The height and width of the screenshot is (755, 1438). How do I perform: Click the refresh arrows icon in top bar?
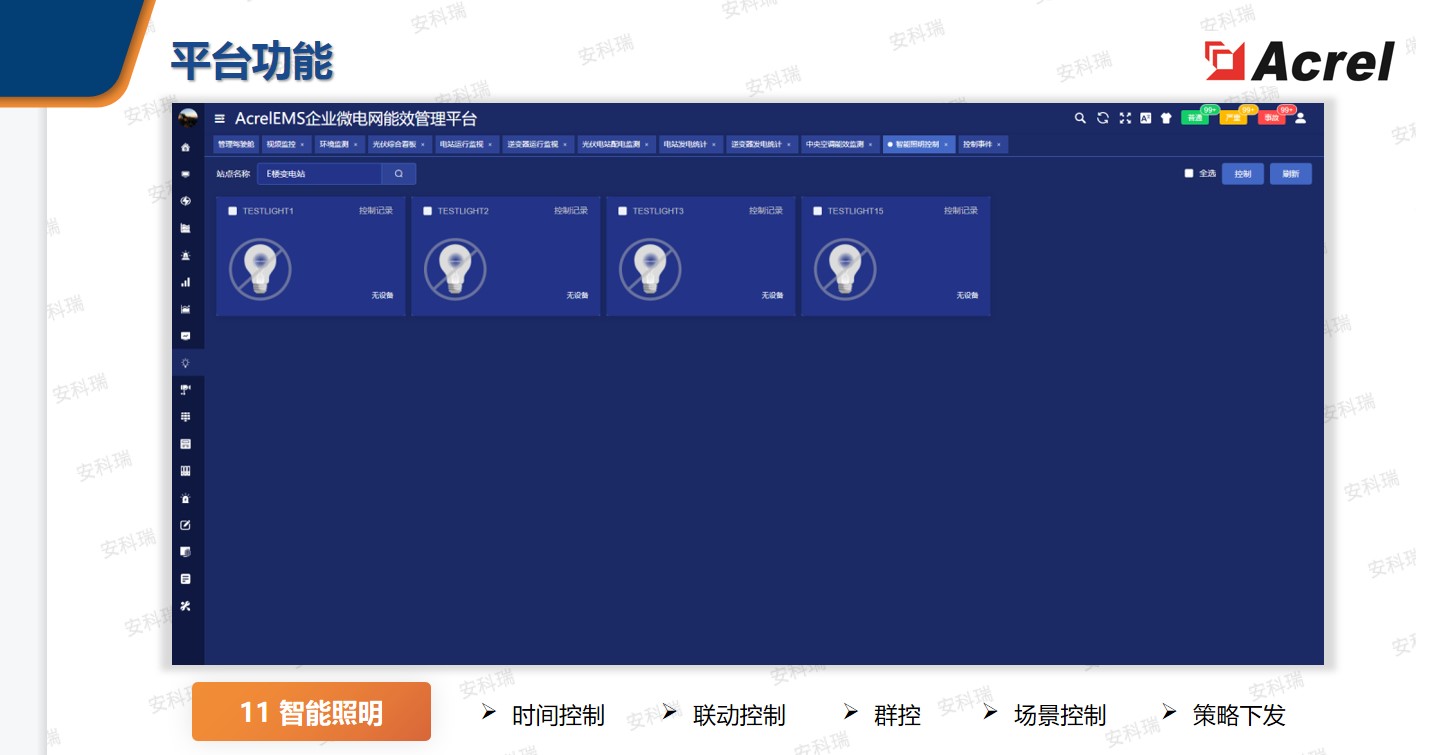click(x=1103, y=118)
